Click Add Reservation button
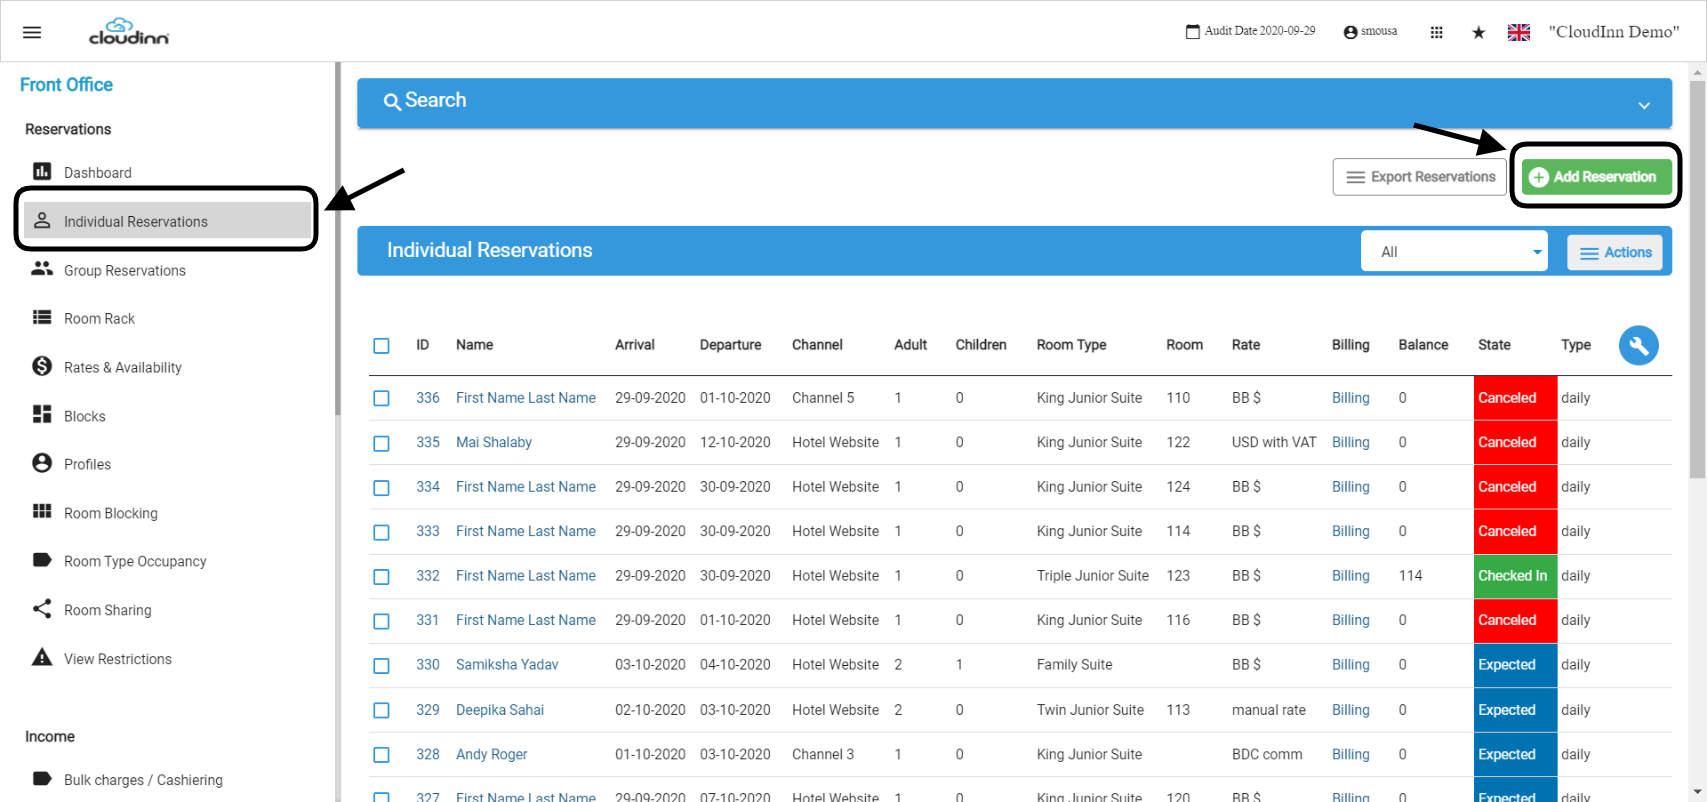1707x802 pixels. click(1596, 176)
